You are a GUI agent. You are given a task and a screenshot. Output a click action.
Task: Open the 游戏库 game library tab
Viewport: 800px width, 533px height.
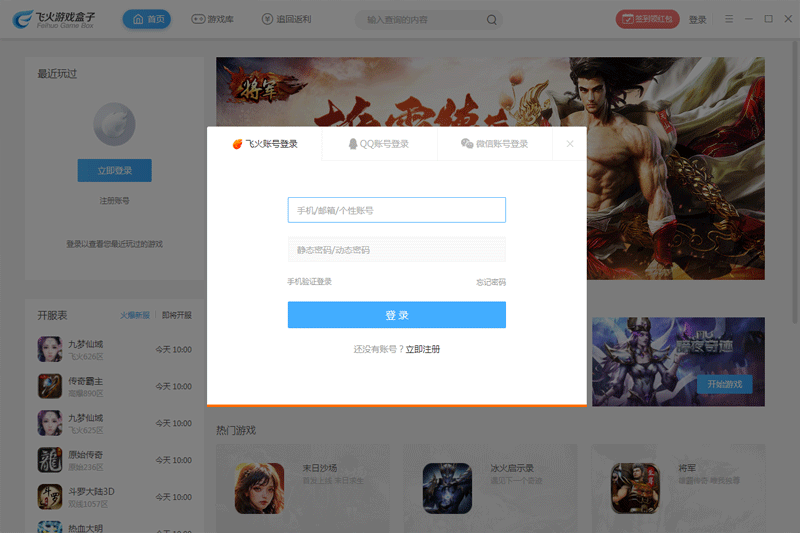pos(212,19)
